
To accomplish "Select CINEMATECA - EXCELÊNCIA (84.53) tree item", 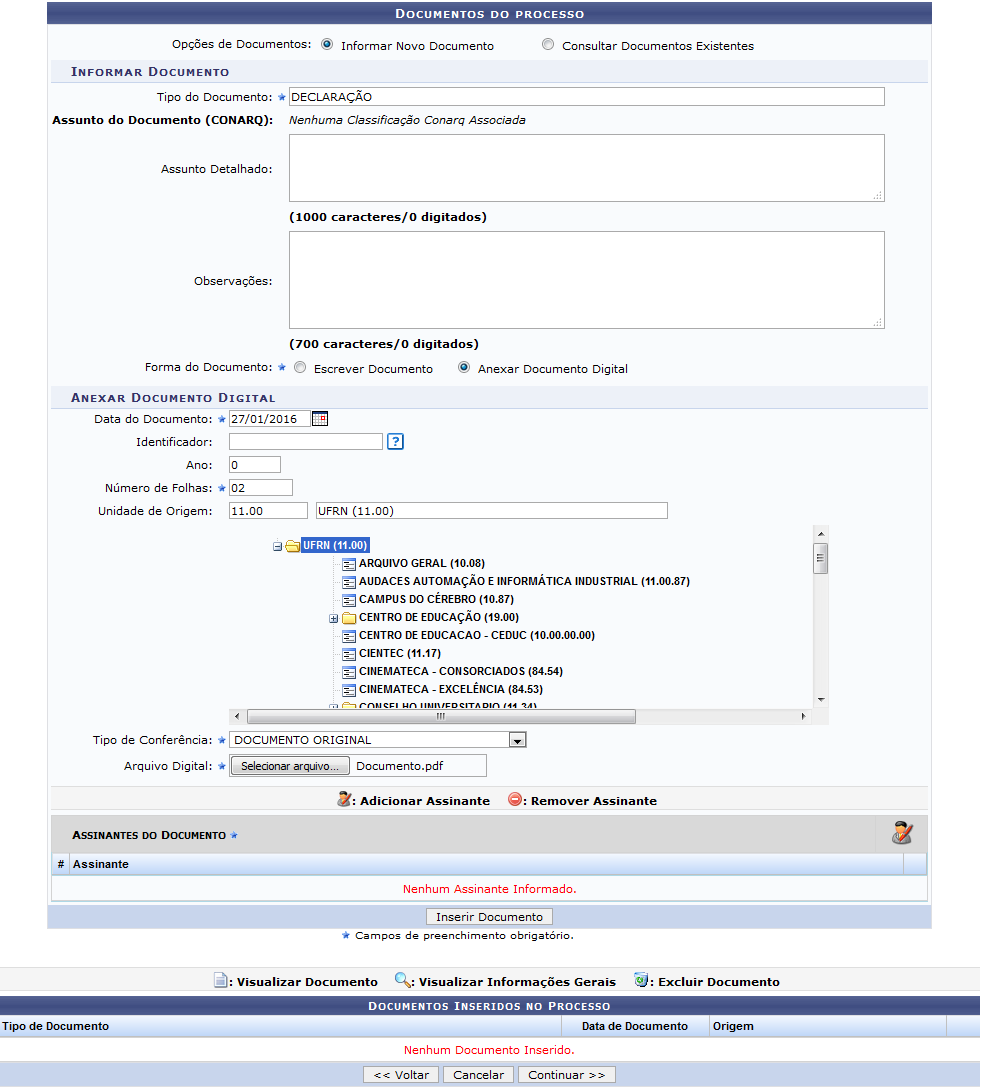I will tap(451, 690).
